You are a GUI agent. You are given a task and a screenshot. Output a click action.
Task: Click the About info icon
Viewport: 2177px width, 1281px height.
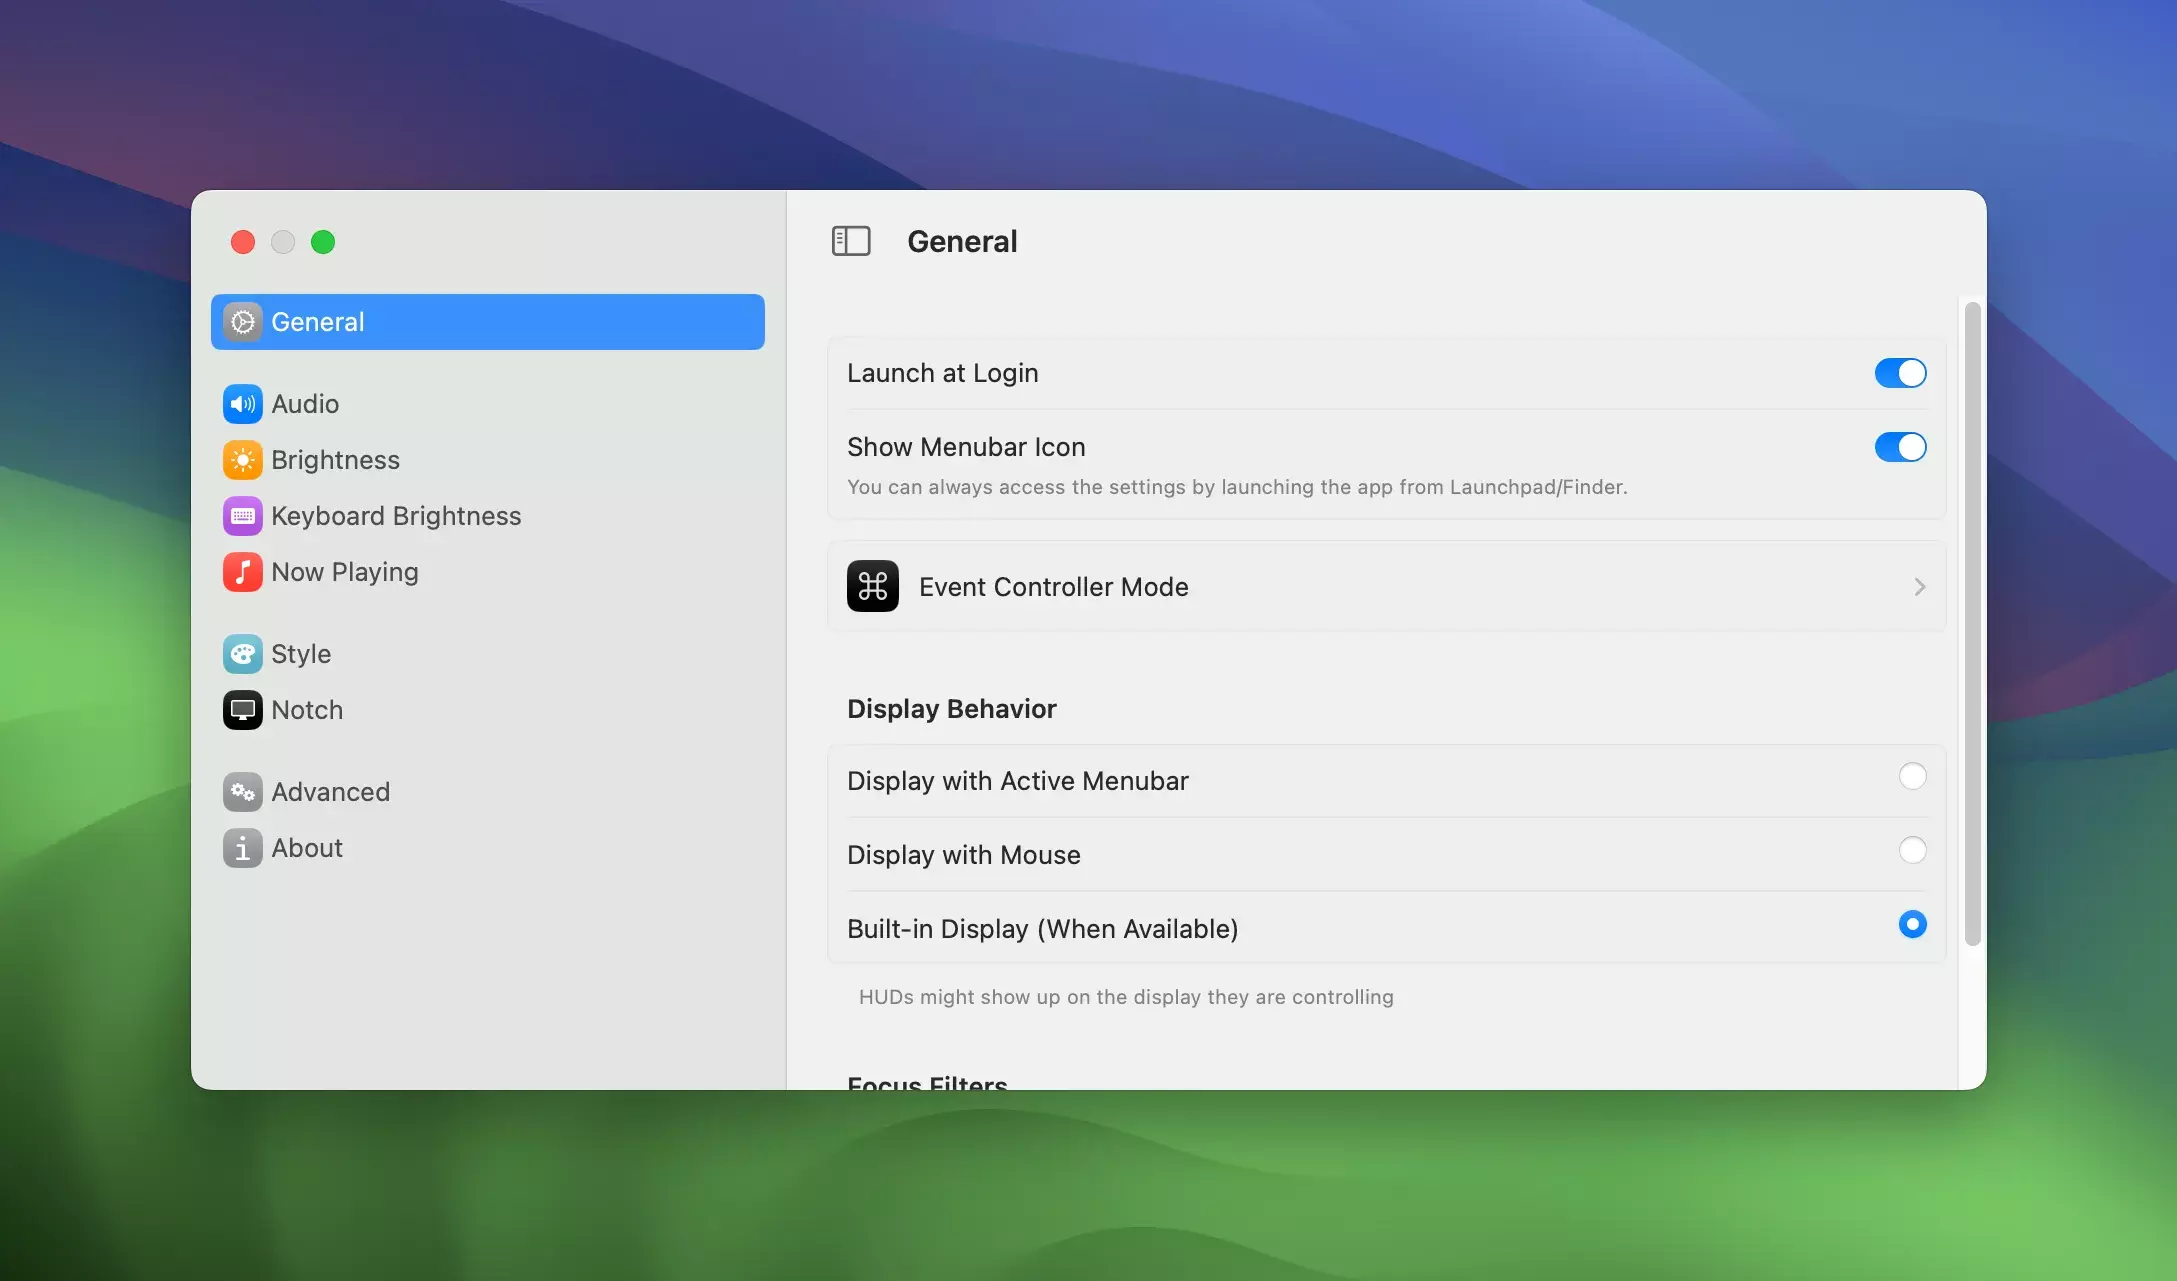click(x=242, y=848)
